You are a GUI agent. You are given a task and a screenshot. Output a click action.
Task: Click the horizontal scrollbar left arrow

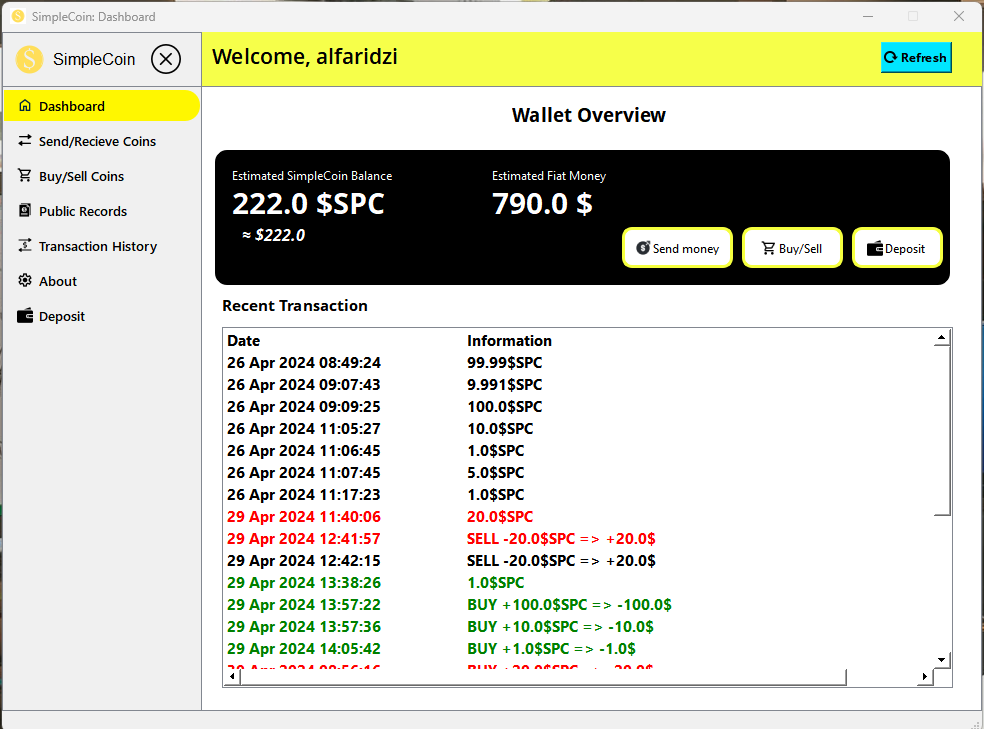(232, 676)
